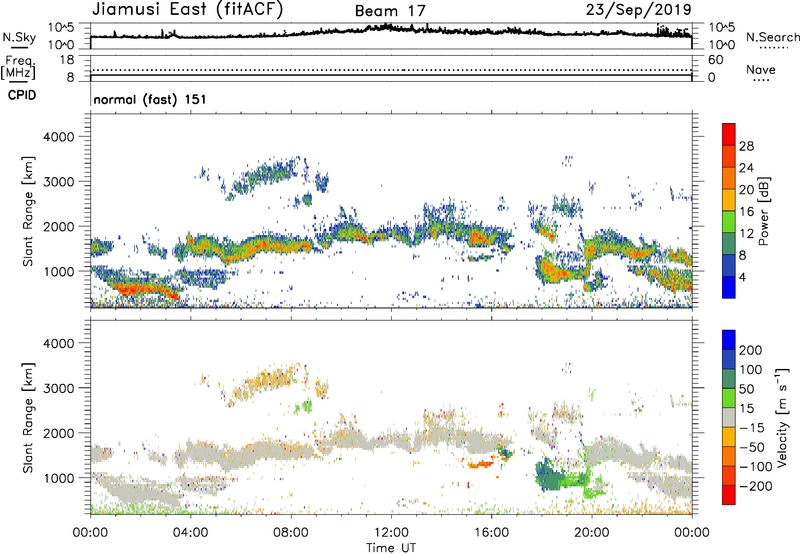This screenshot has width=800, height=554.
Task: Click the '08:00' time axis tick label
Action: [x=291, y=533]
